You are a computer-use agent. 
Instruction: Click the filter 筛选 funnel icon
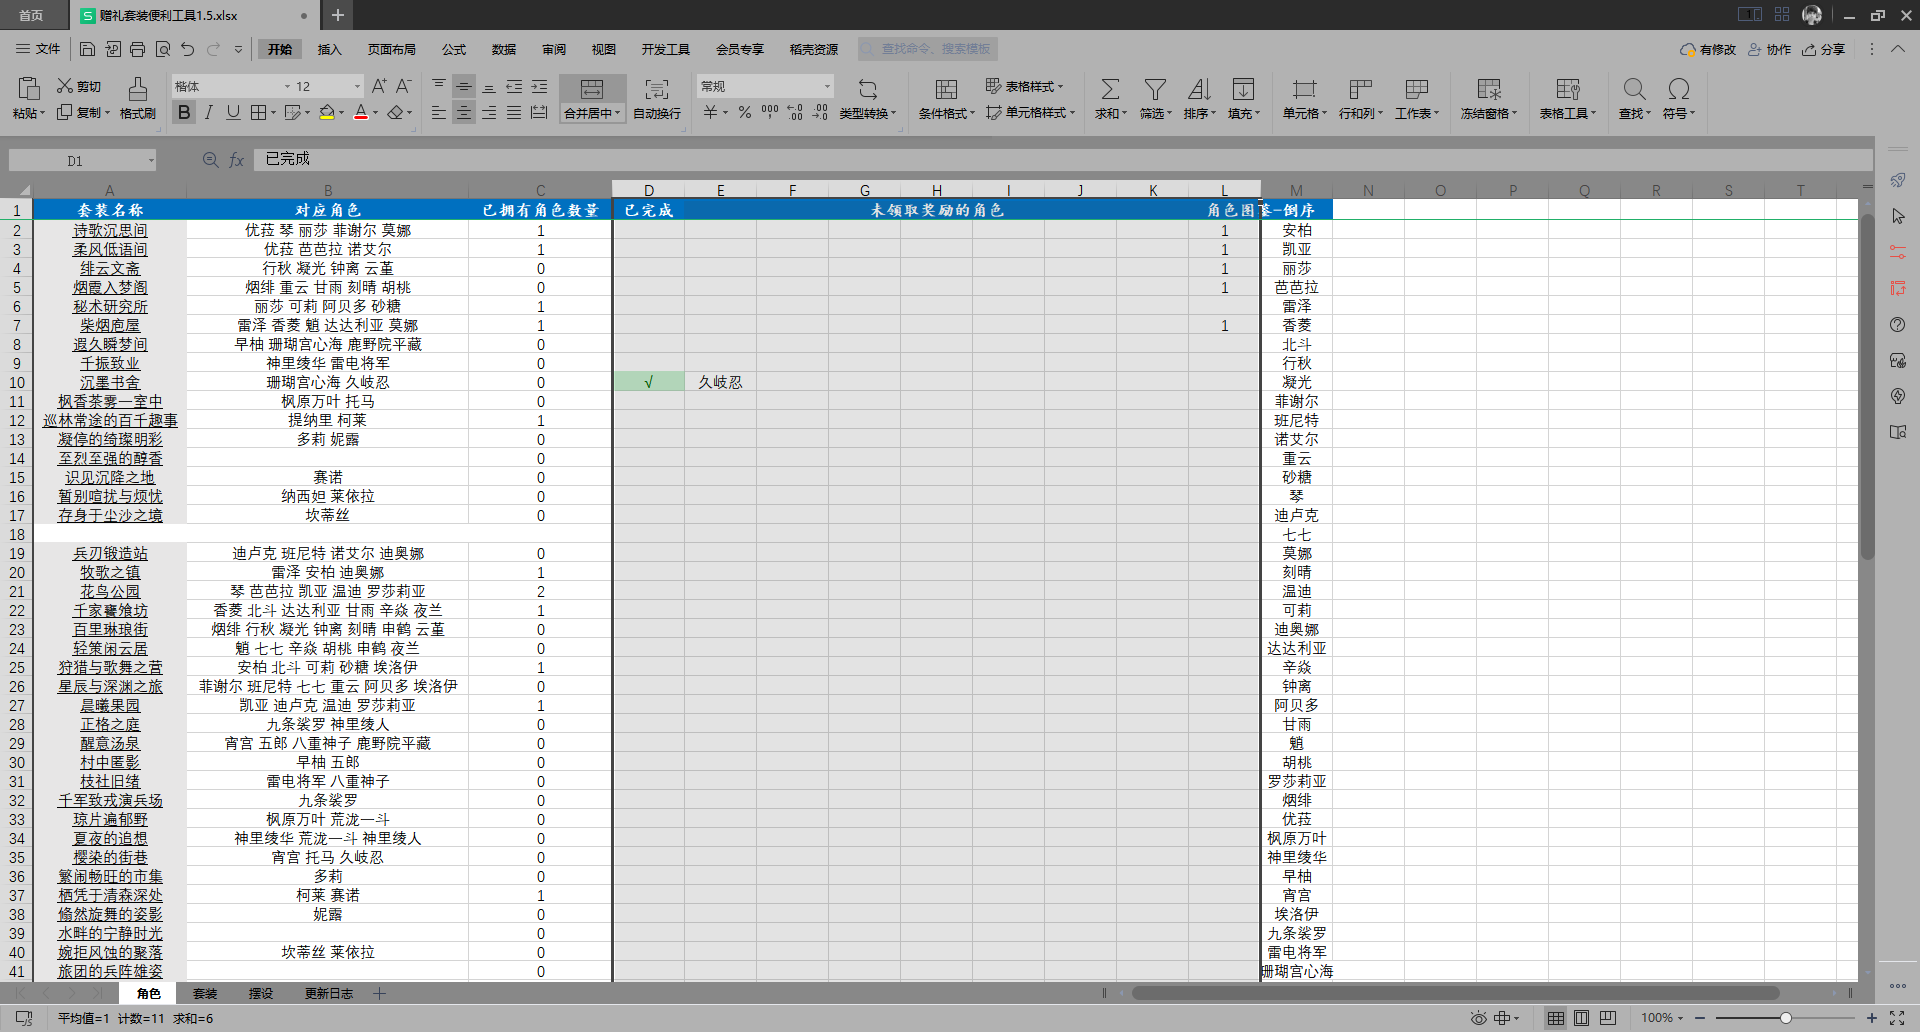pos(1155,89)
